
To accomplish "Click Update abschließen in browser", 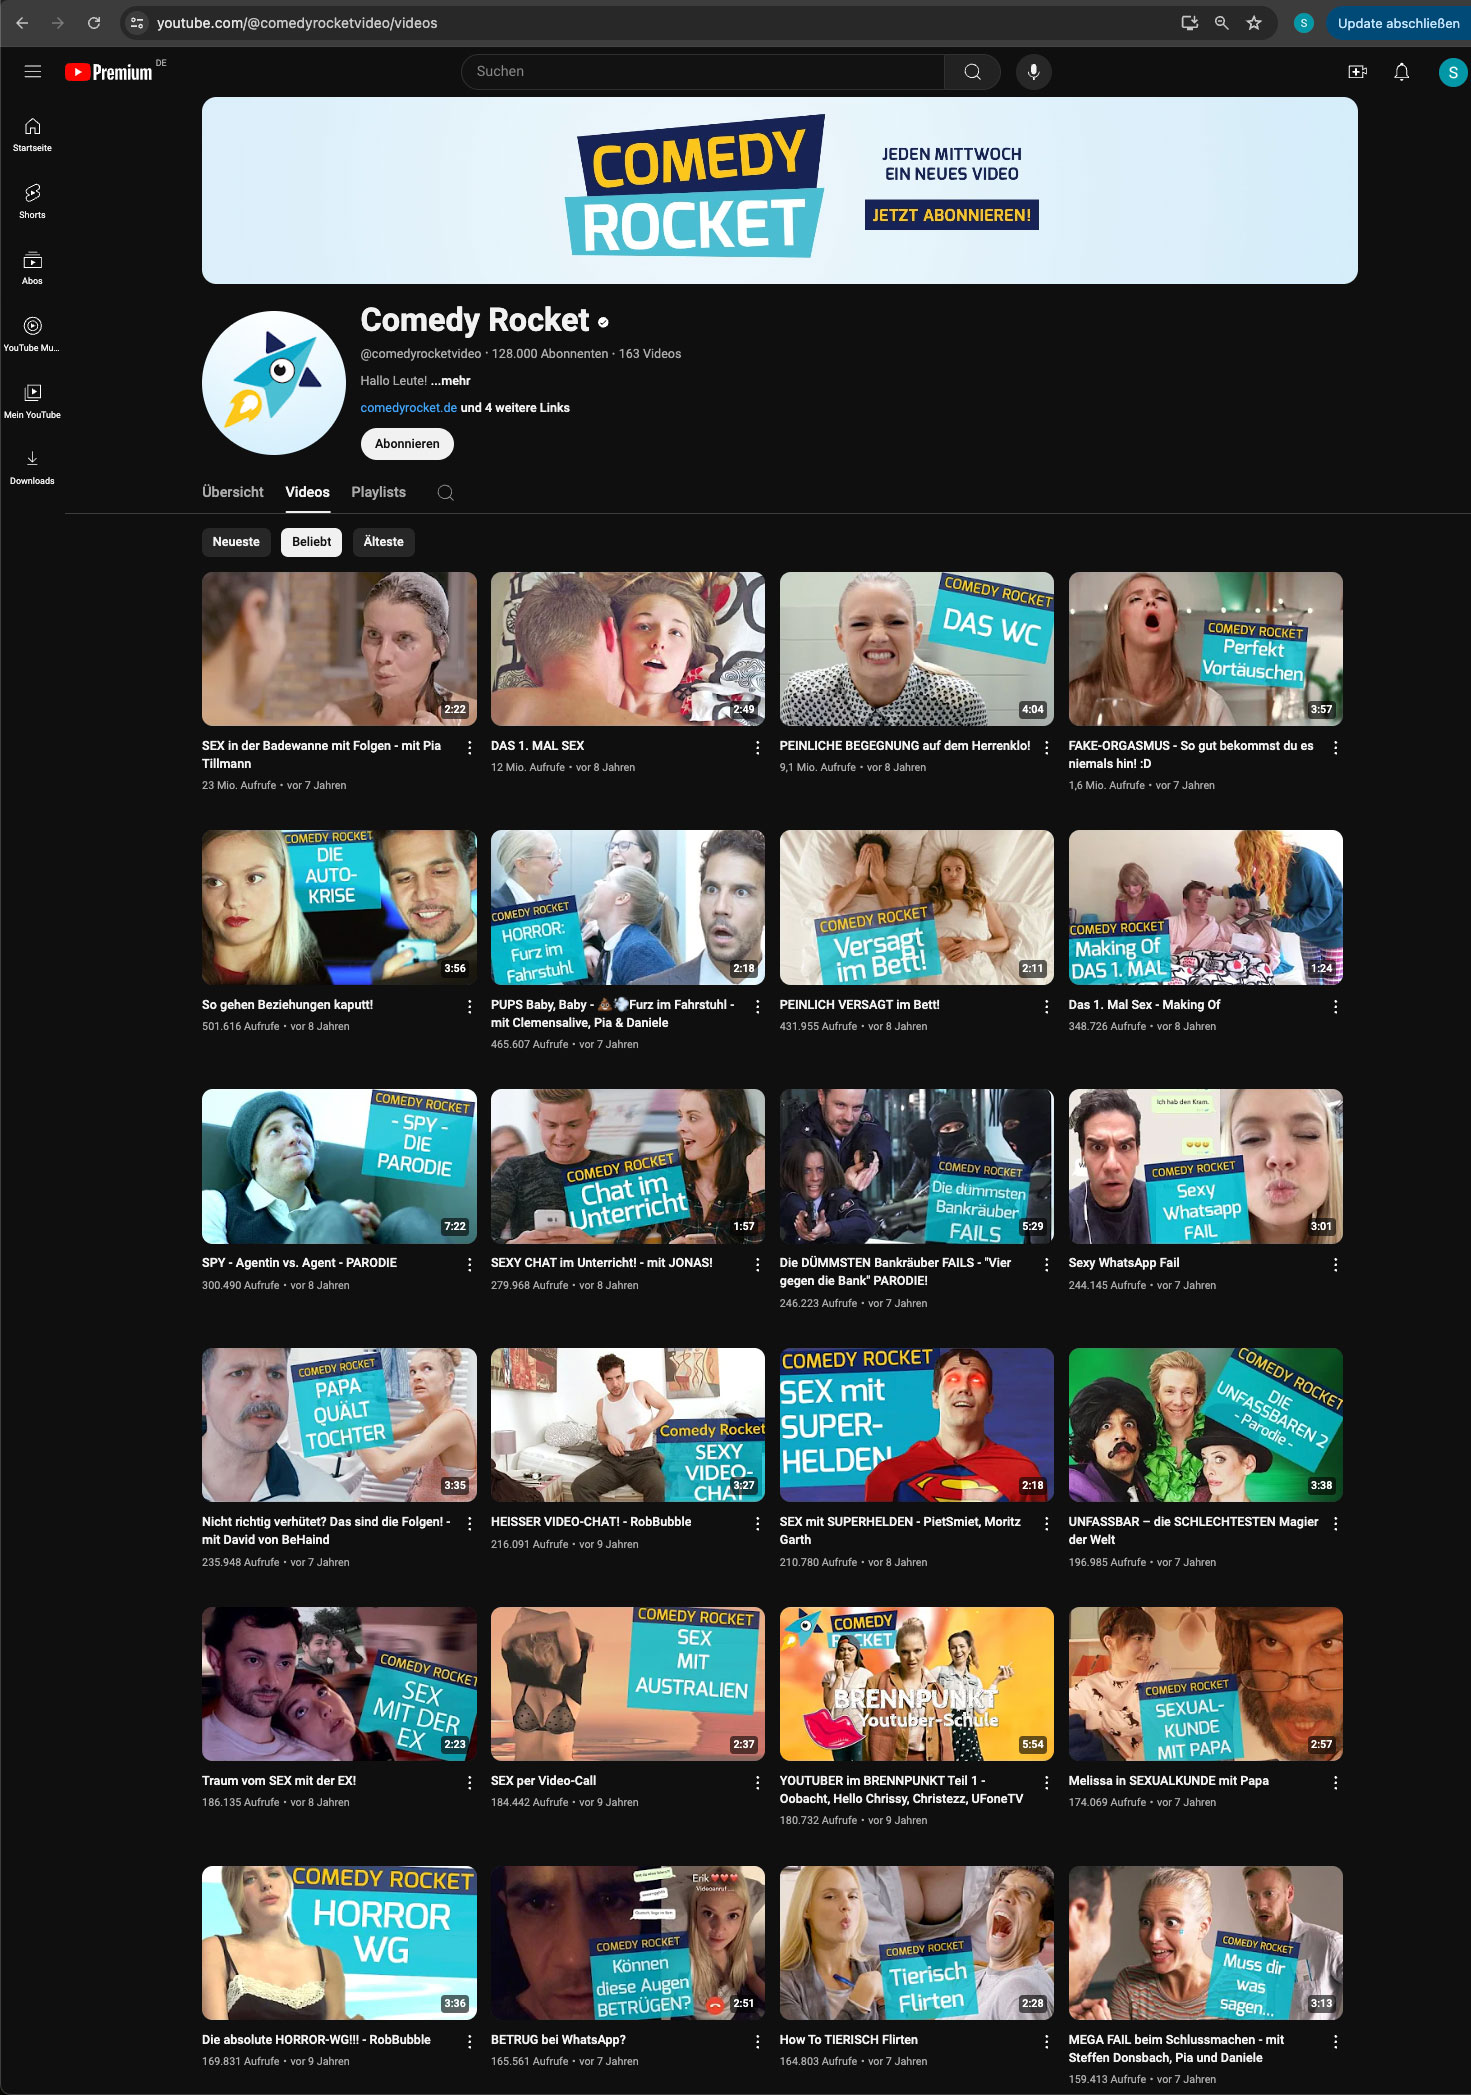I will [x=1398, y=23].
